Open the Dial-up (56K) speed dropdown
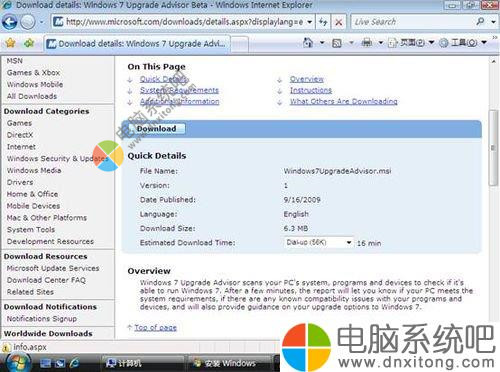This screenshot has width=500, height=372. tap(319, 242)
